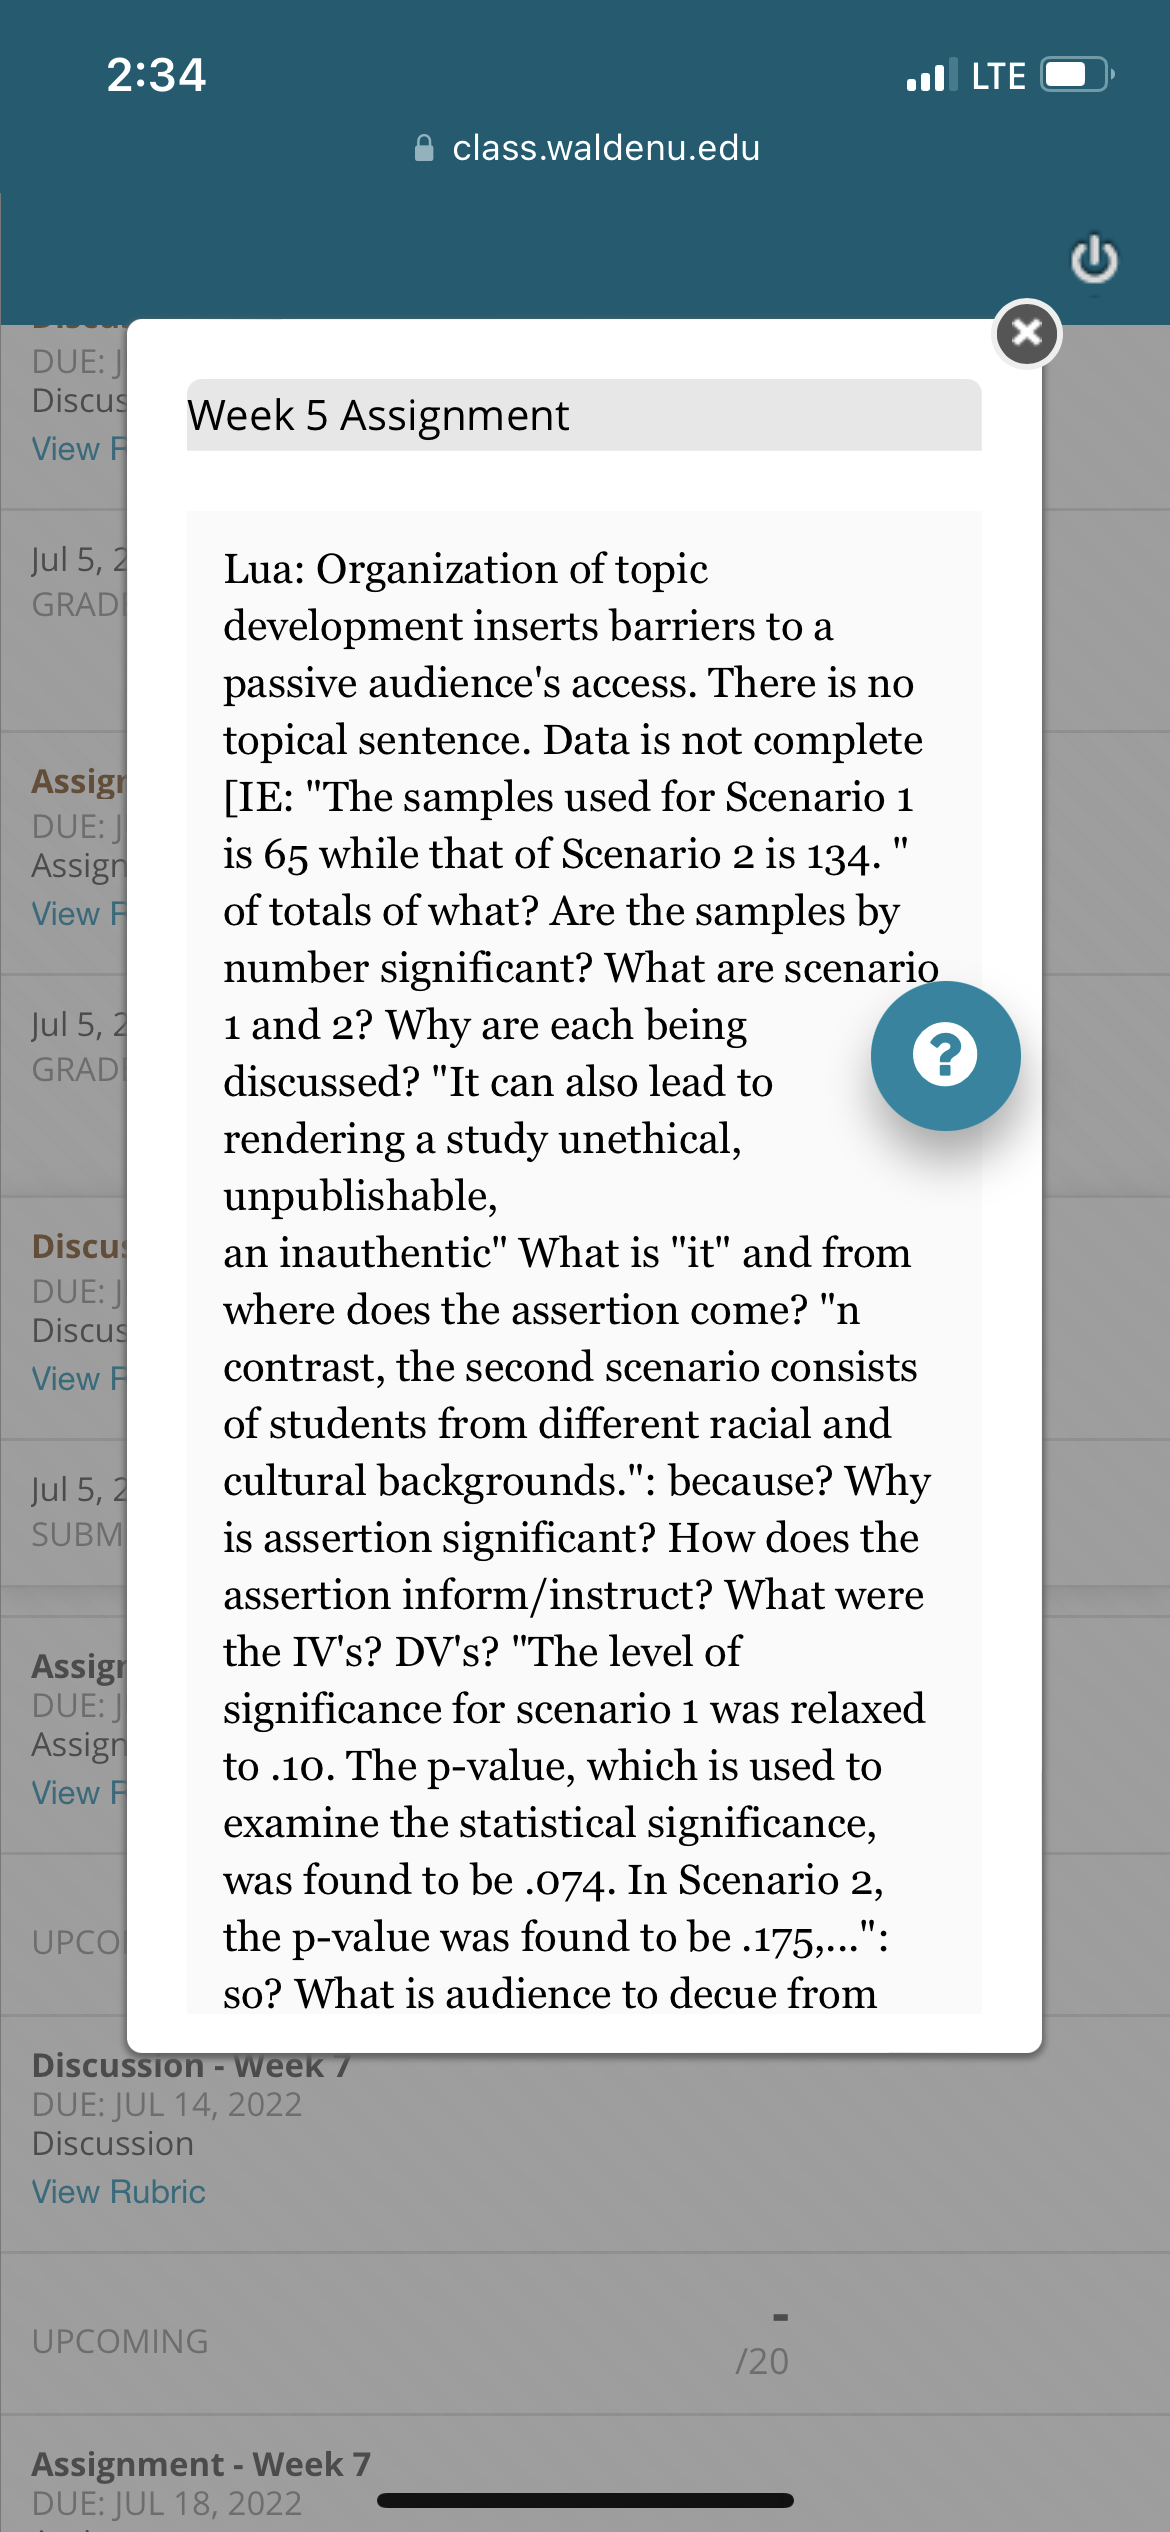Tap the LTE network indicator

coord(998,76)
